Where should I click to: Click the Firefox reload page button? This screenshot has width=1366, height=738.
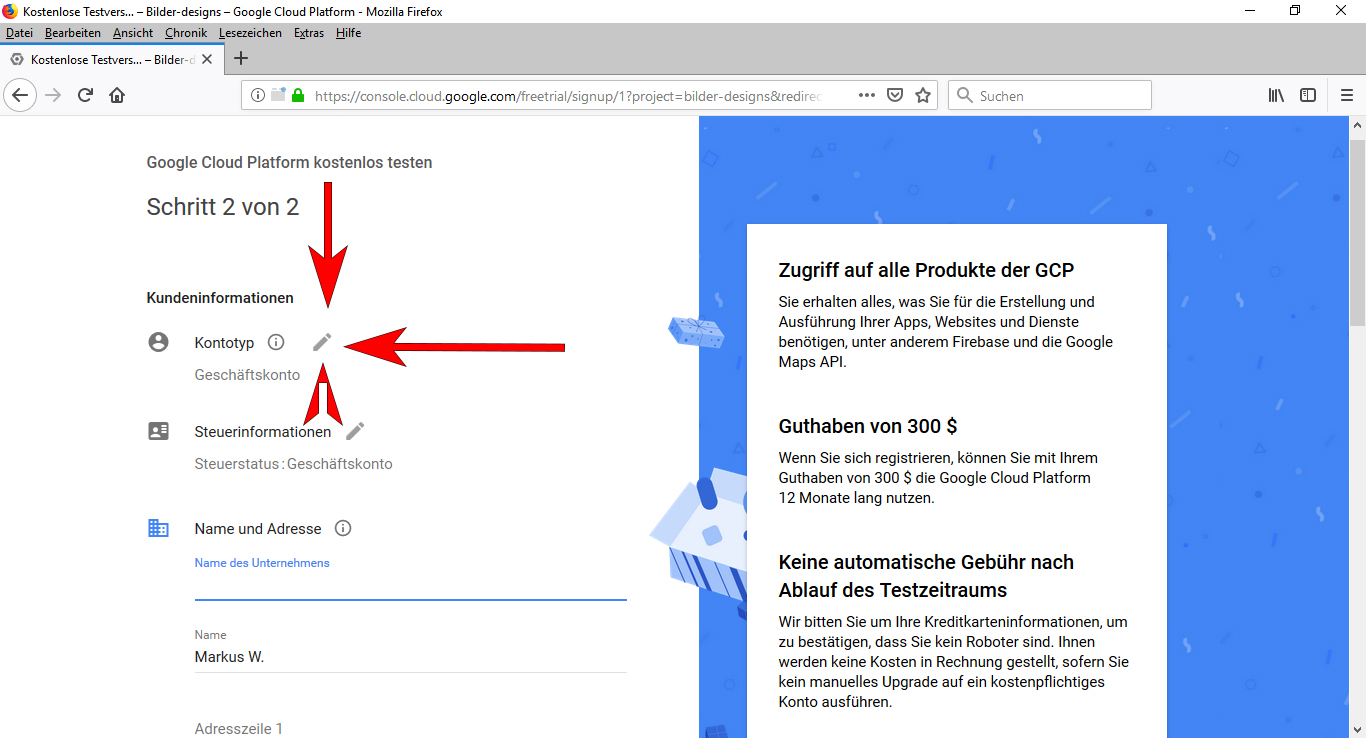click(85, 95)
